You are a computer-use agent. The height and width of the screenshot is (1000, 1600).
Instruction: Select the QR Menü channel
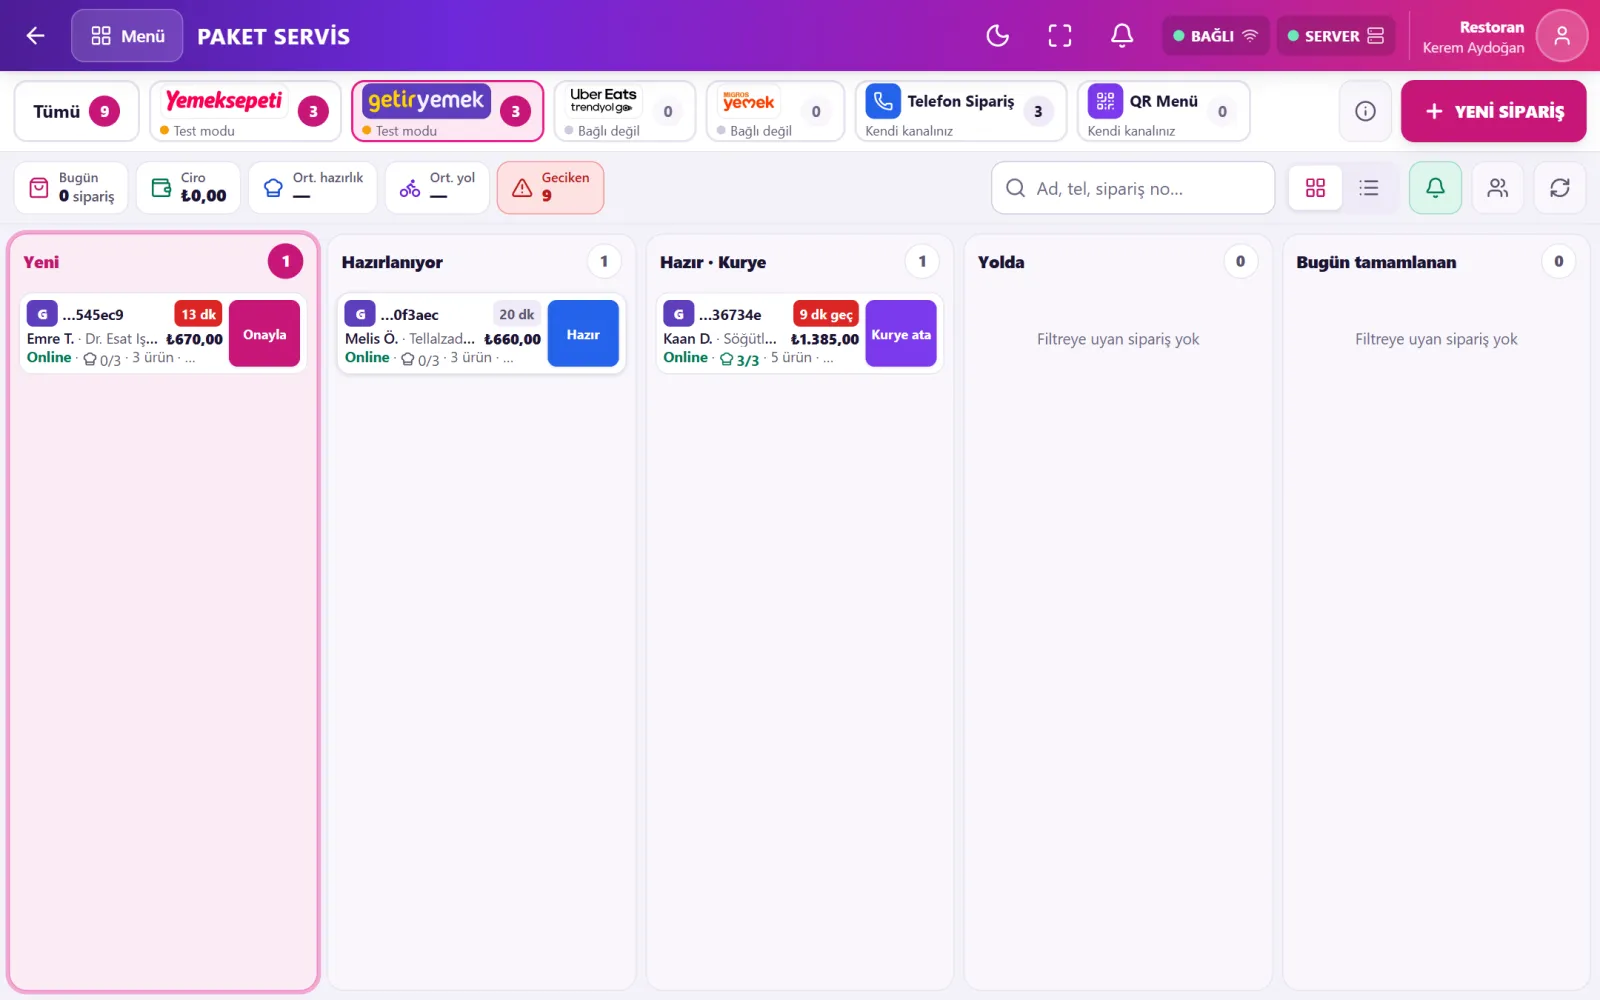click(x=1163, y=111)
